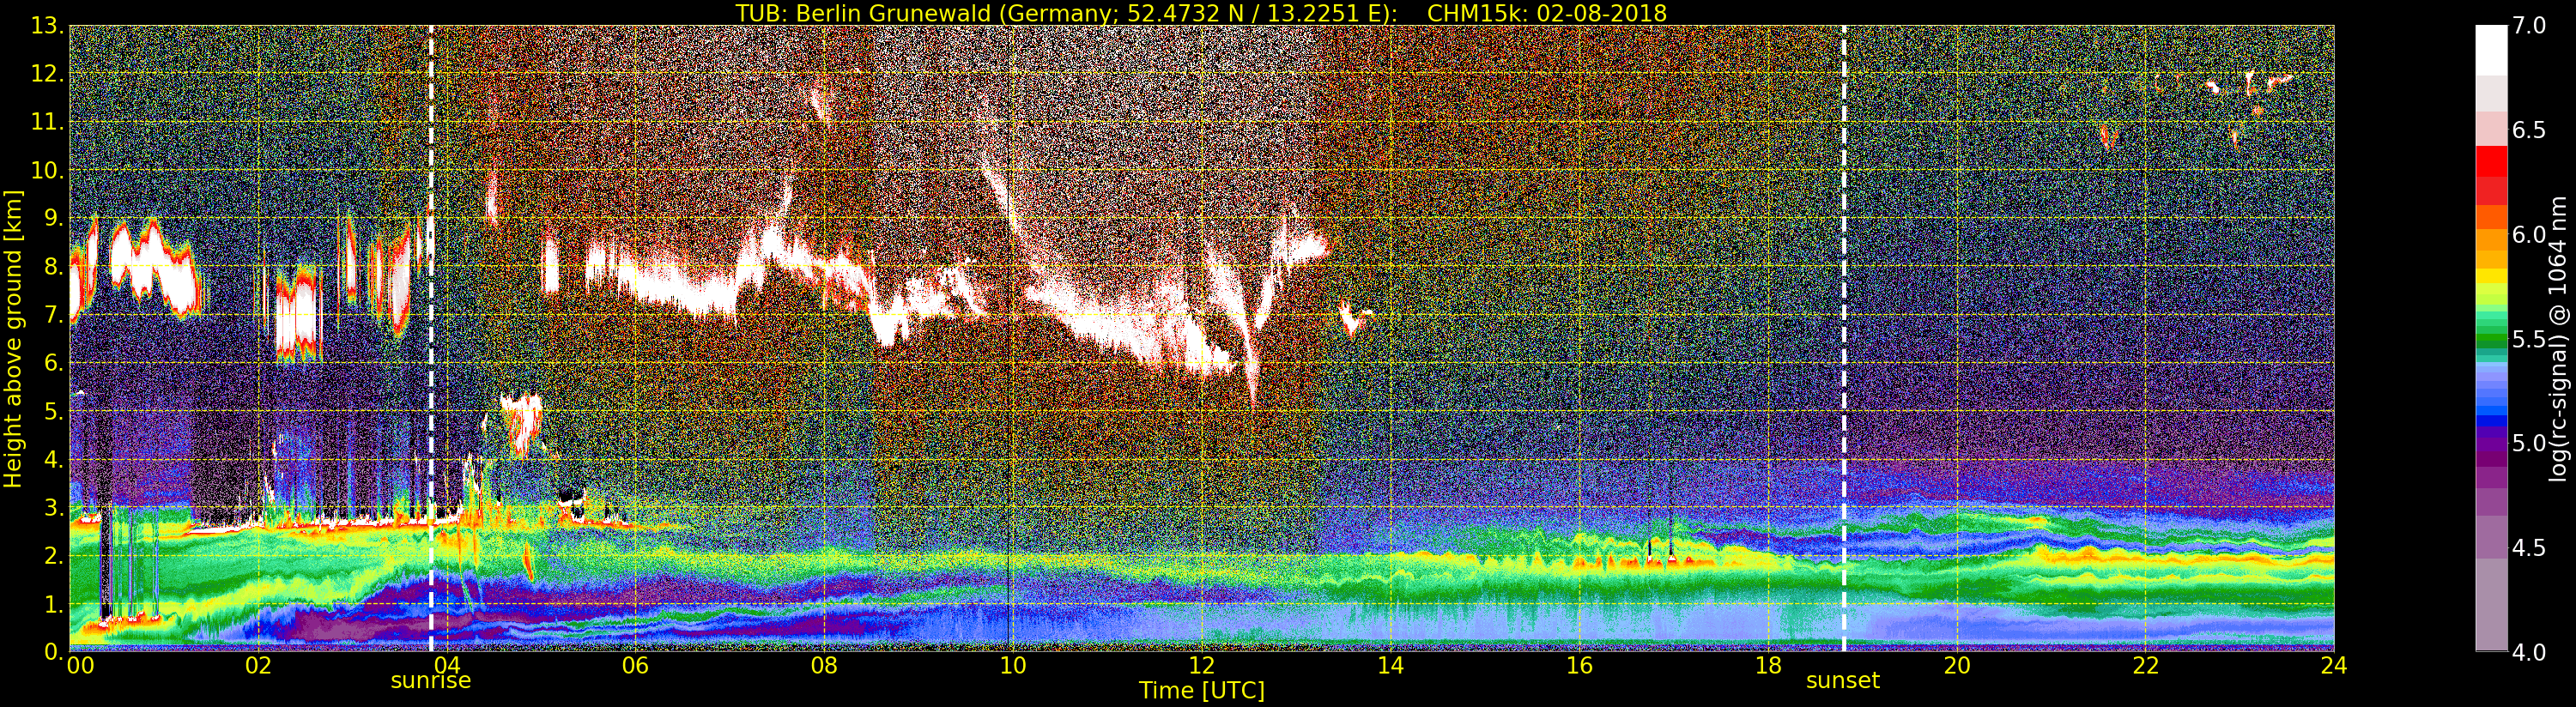Click the height axis tick label '5.'
Screen dimensions: 2576x707
coord(54,411)
